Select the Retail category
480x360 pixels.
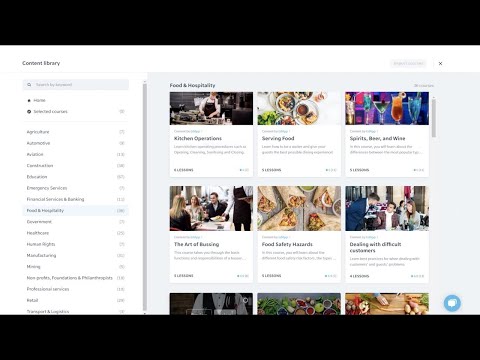point(75,300)
